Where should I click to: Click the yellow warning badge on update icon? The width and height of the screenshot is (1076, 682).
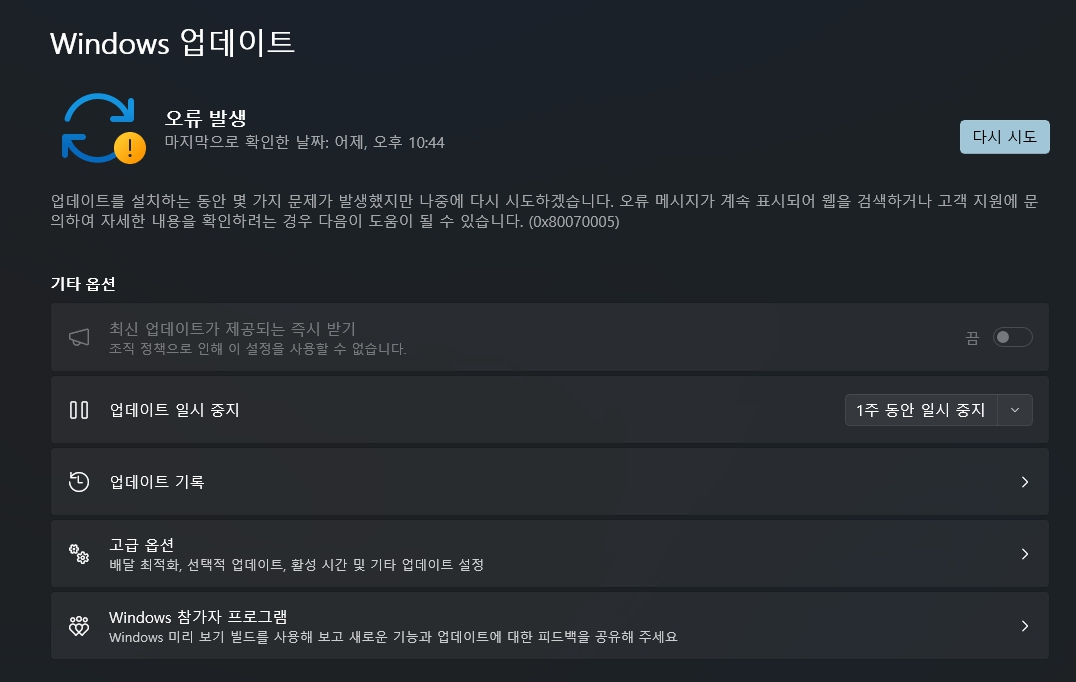[130, 148]
